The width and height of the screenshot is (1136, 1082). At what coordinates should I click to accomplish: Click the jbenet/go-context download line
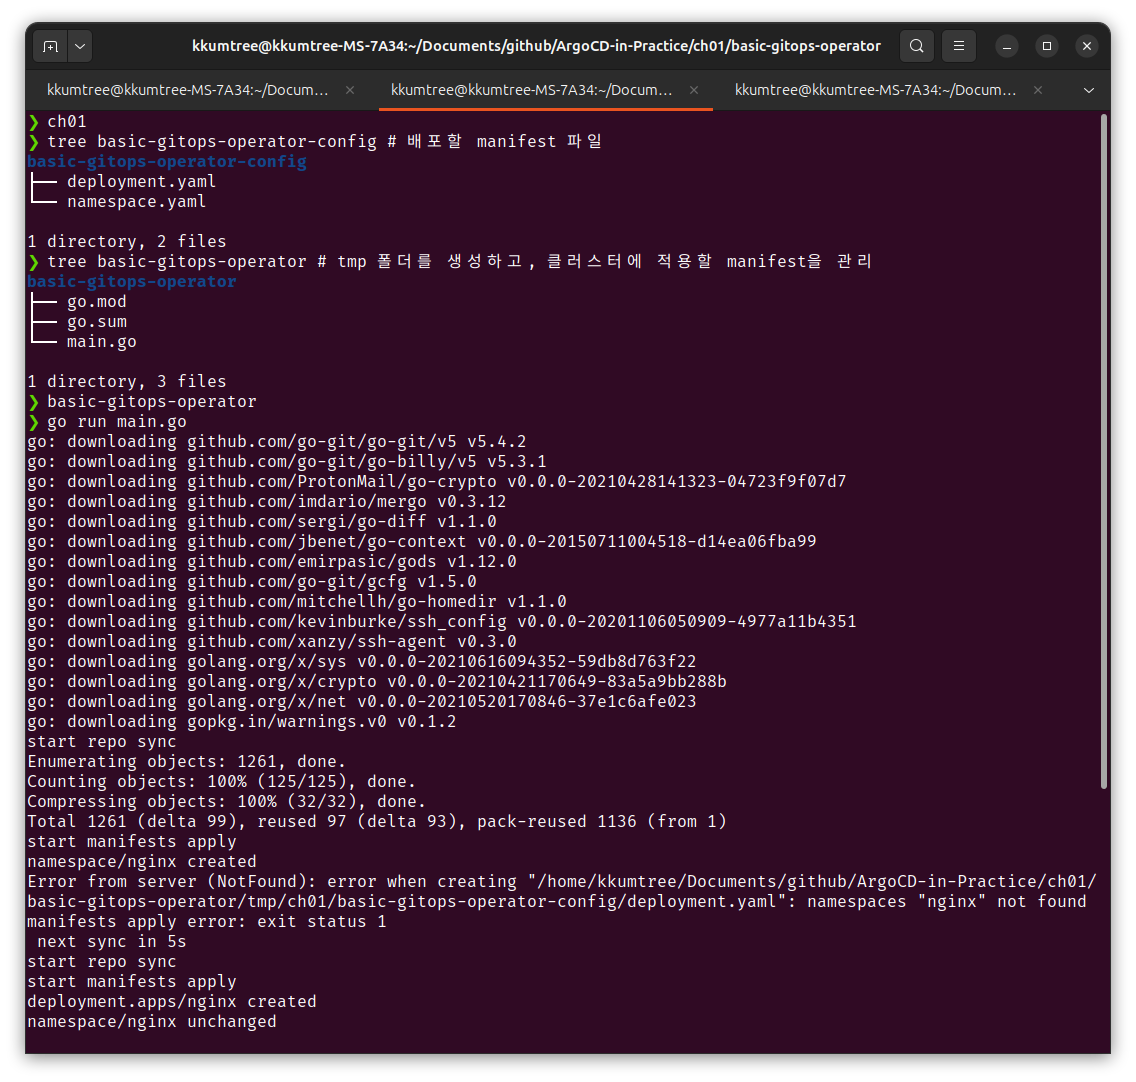point(422,541)
